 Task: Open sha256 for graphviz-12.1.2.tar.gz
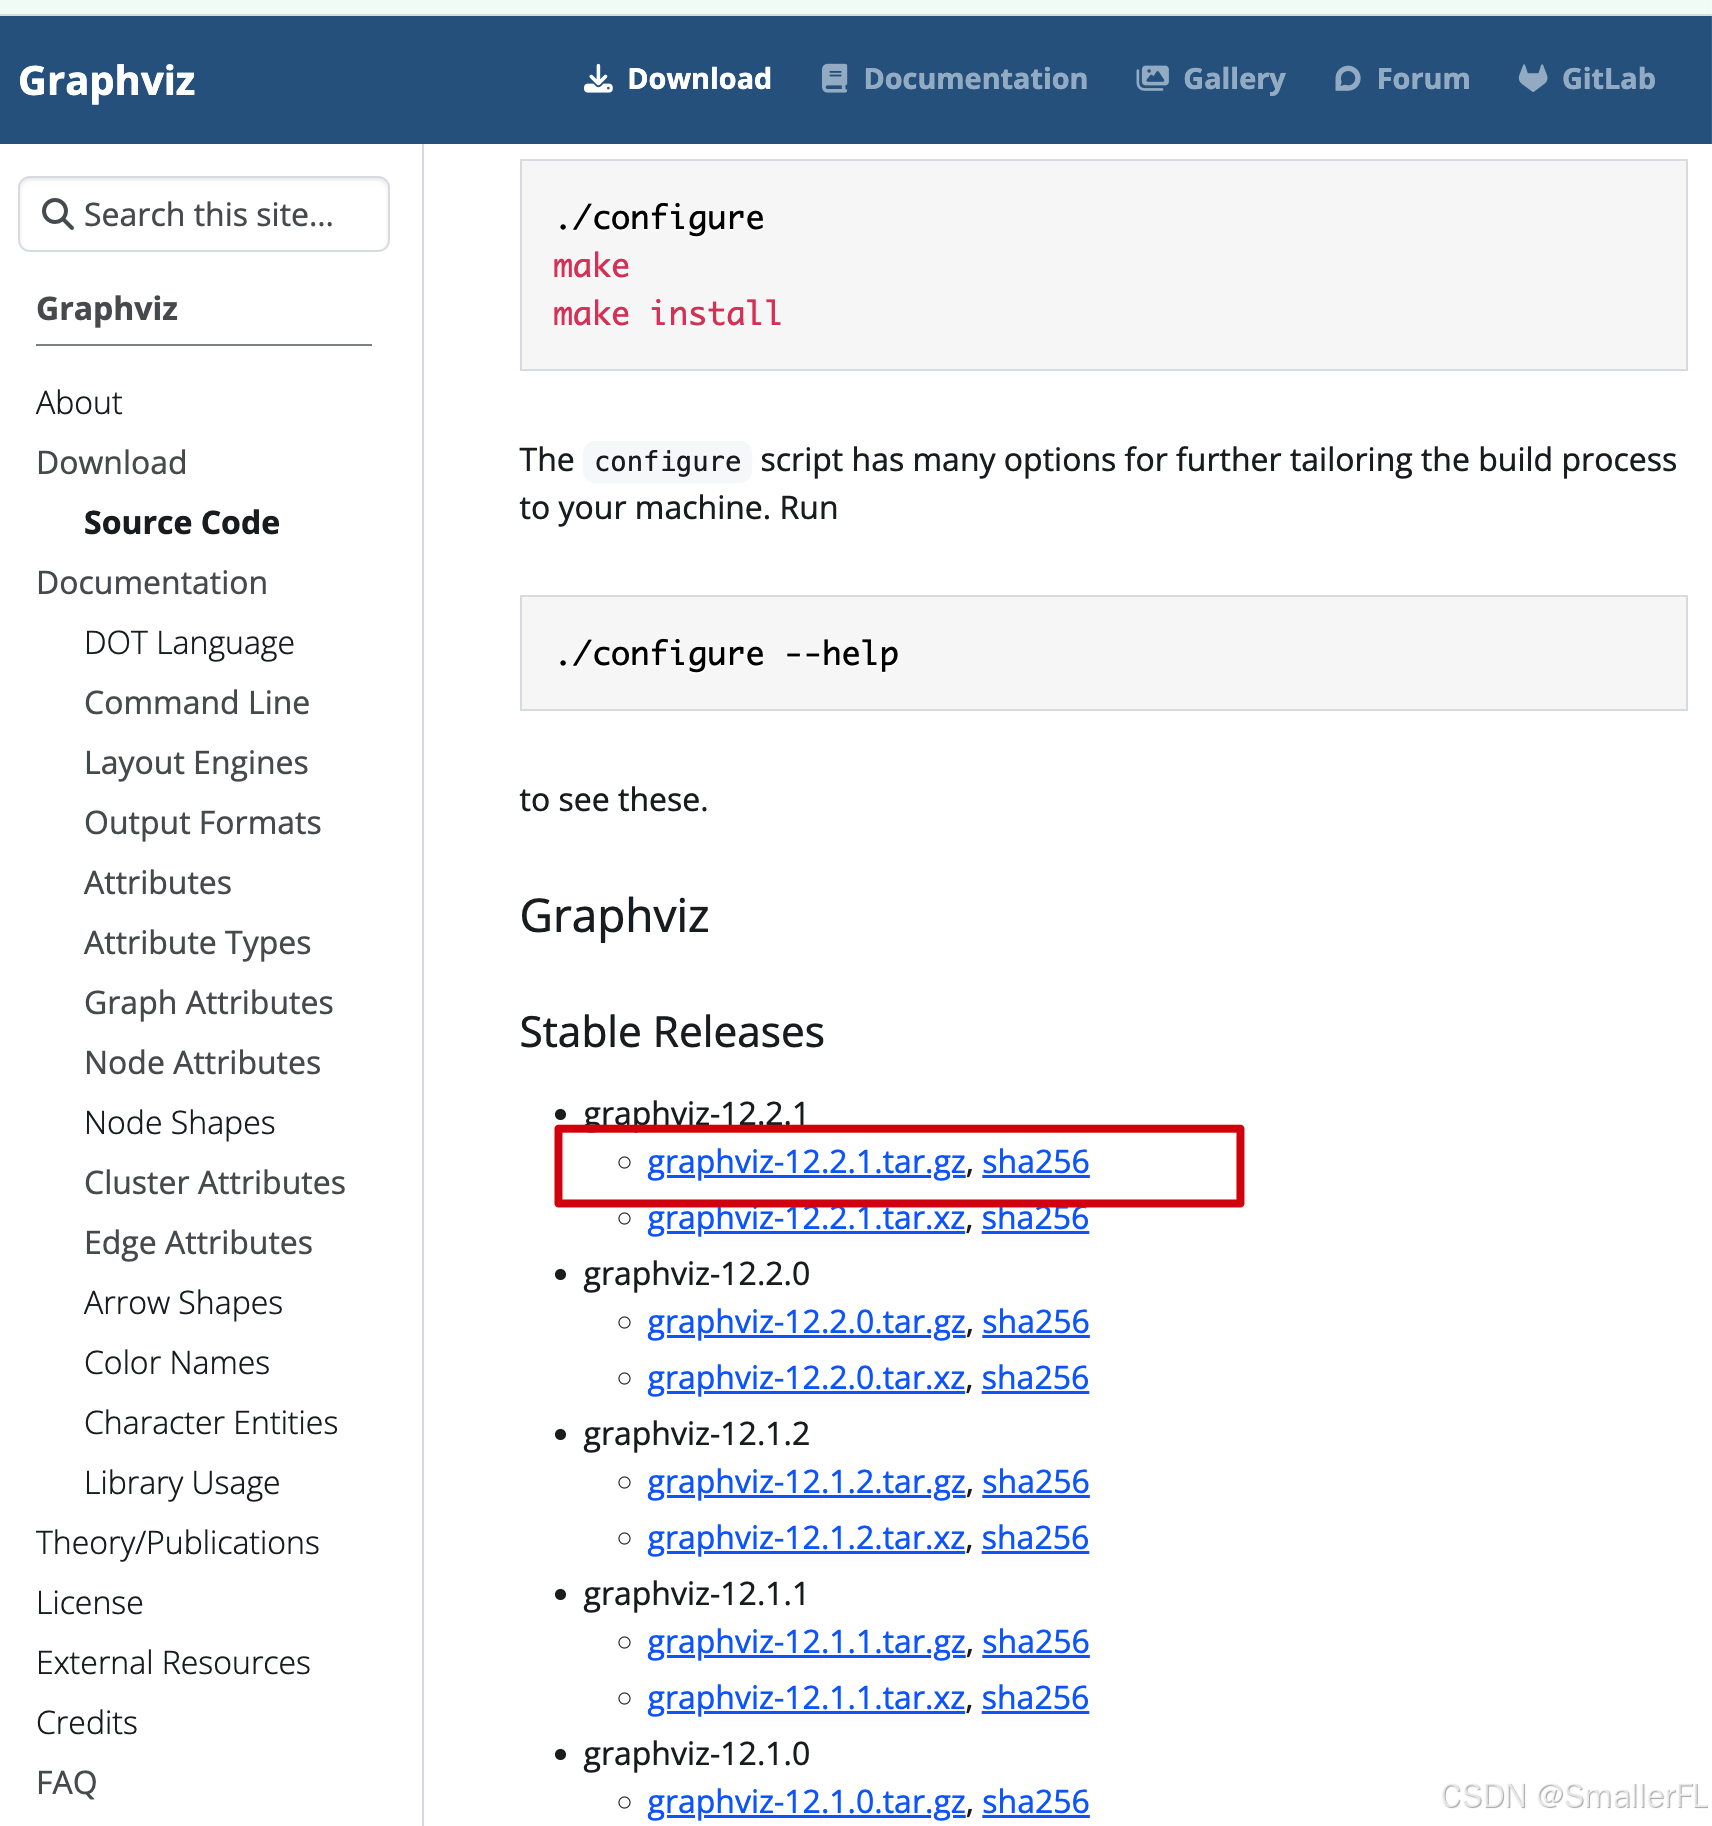[x=1036, y=1482]
